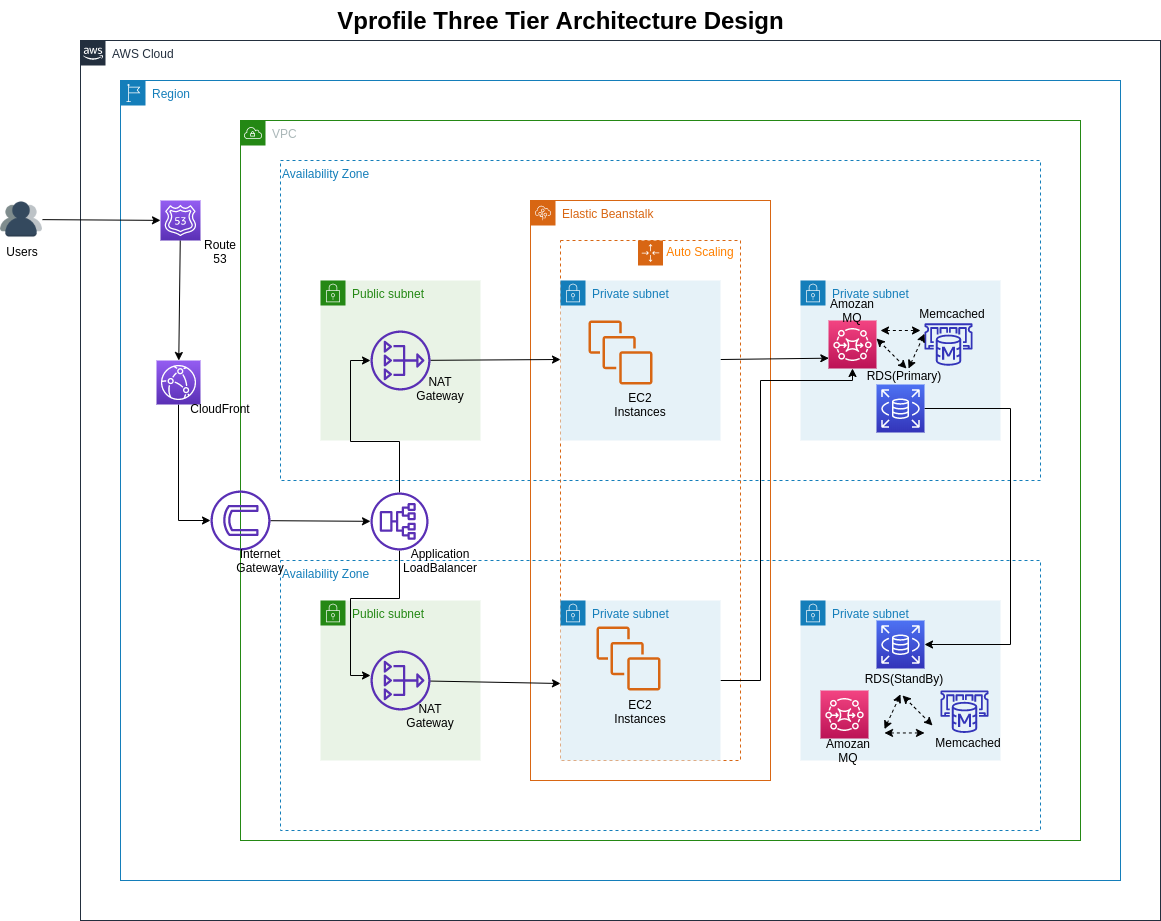The image size is (1161, 921).
Task: Click the RDS(StandBy) database icon
Action: (900, 644)
